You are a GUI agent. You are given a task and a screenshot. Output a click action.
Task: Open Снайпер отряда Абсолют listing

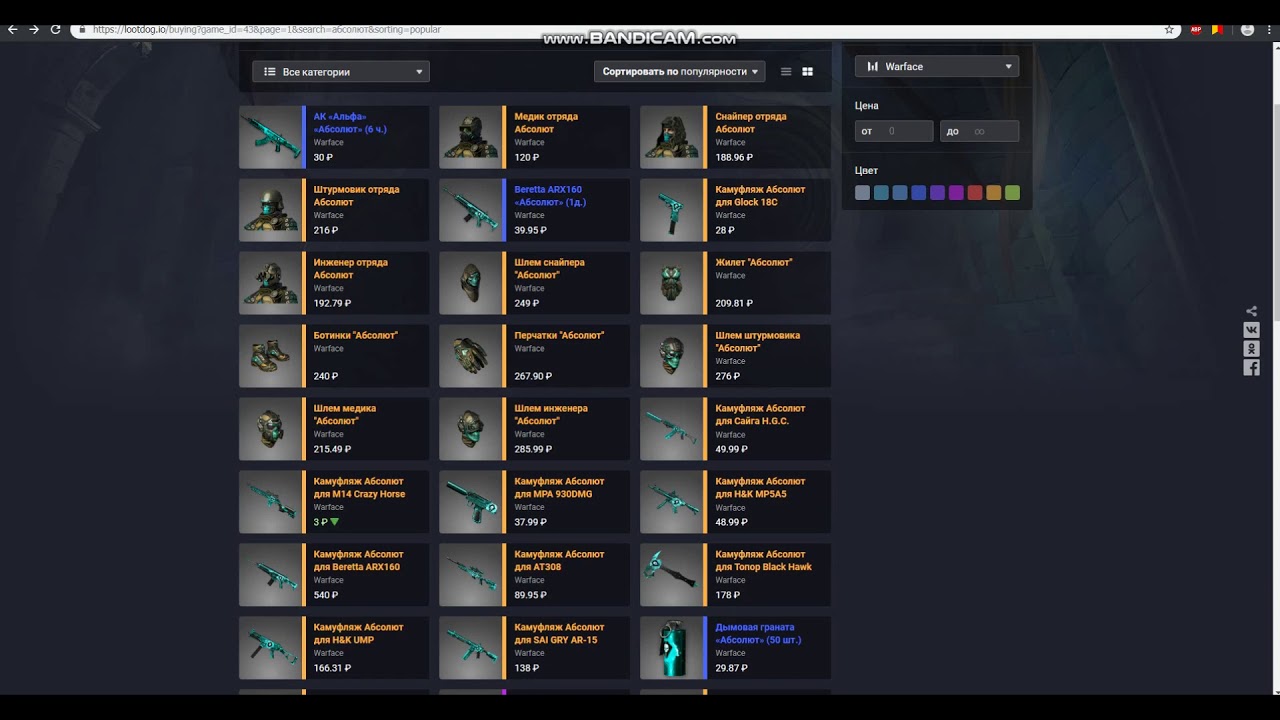pyautogui.click(x=735, y=137)
